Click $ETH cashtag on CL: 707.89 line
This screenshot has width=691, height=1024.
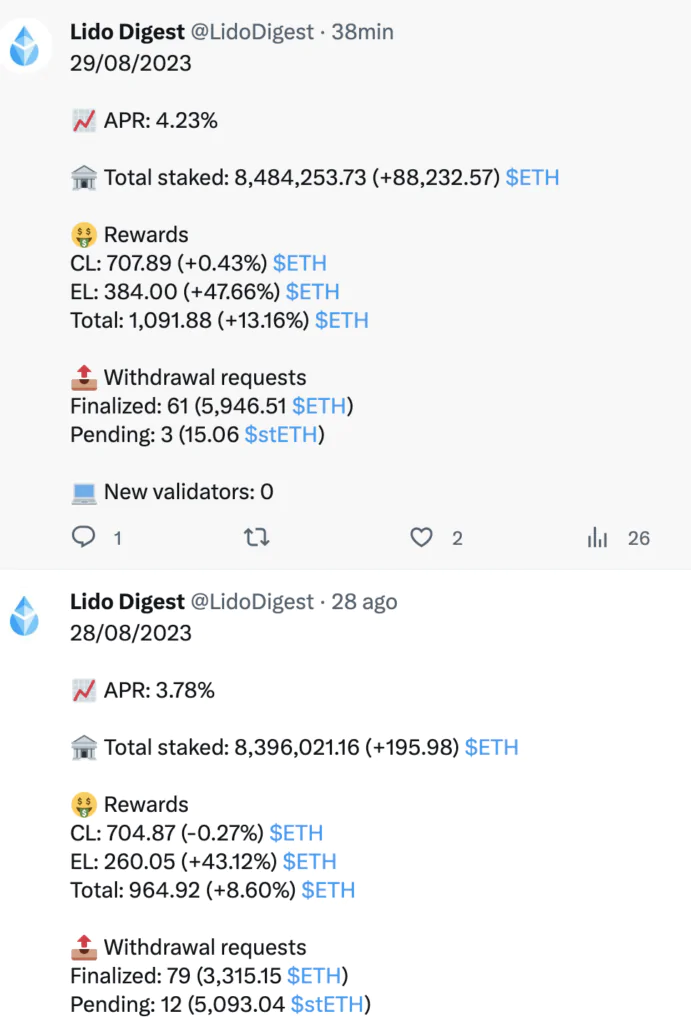300,263
